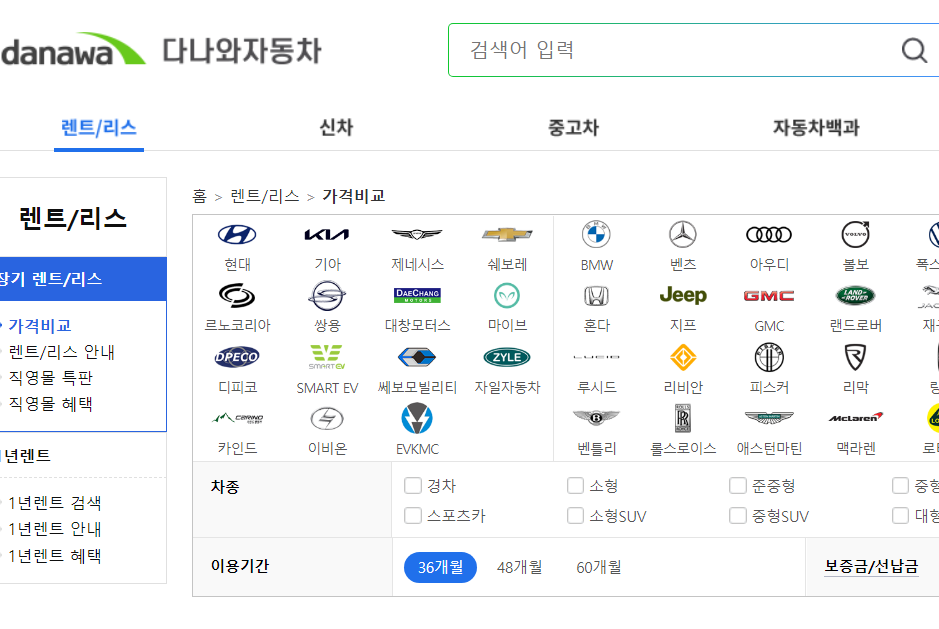The width and height of the screenshot is (939, 629).
Task: Select the Audi (아우디) rings logo
Action: [x=769, y=234]
